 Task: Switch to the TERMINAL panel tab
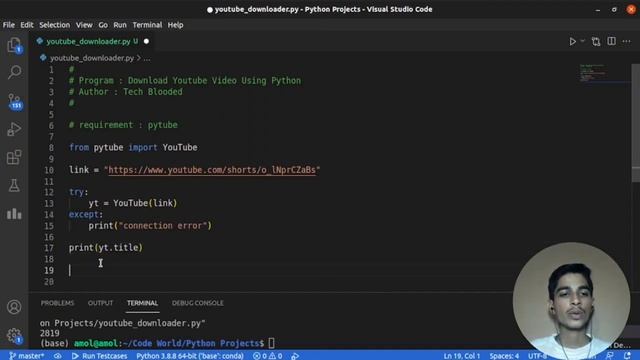click(x=142, y=303)
